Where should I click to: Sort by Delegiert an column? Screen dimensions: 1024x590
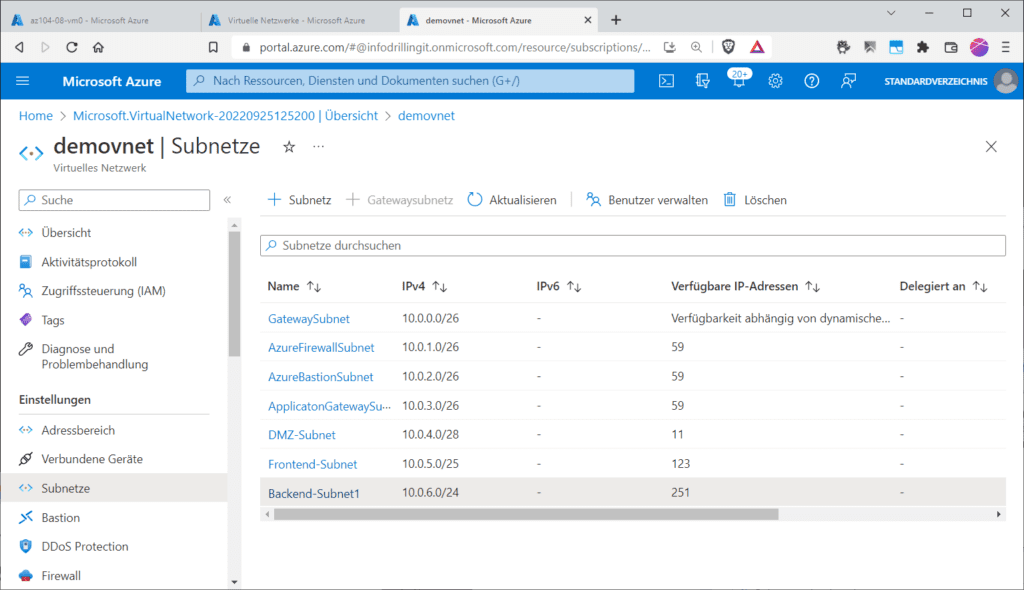tap(943, 286)
